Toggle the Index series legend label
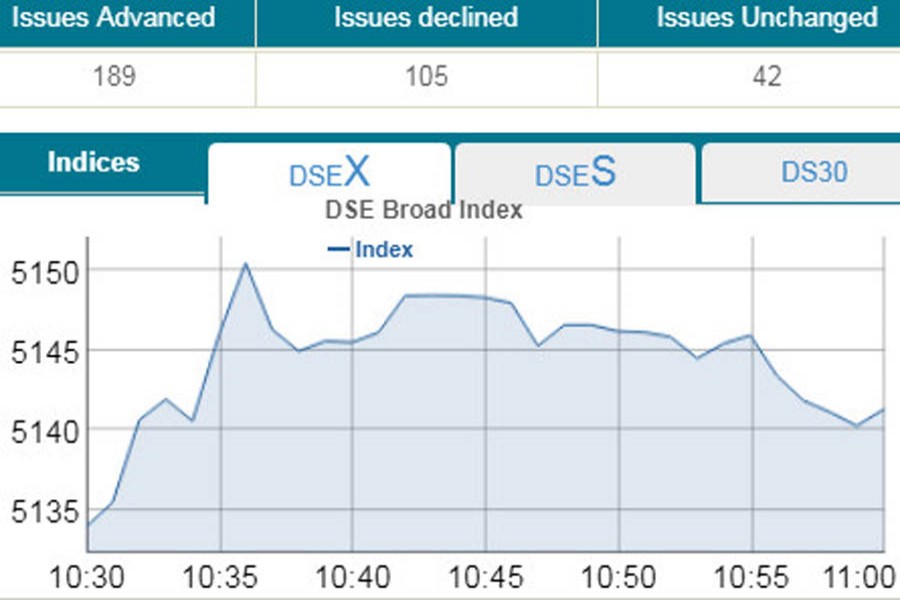This screenshot has height=600, width=900. coord(384,250)
